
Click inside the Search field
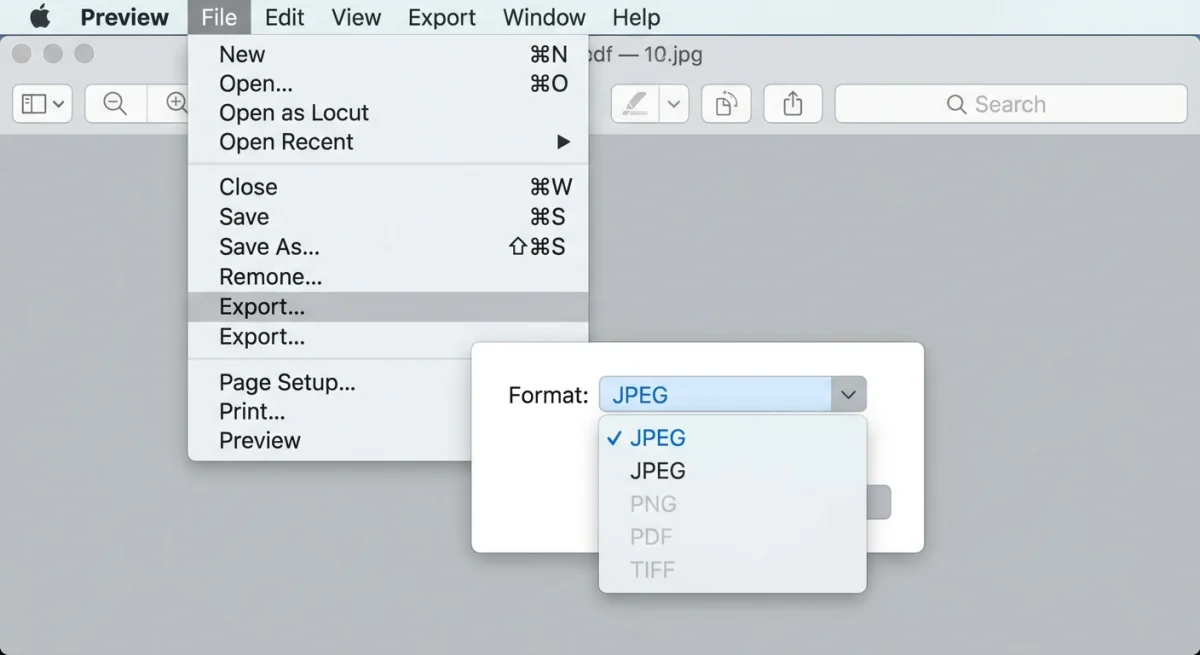click(1011, 104)
